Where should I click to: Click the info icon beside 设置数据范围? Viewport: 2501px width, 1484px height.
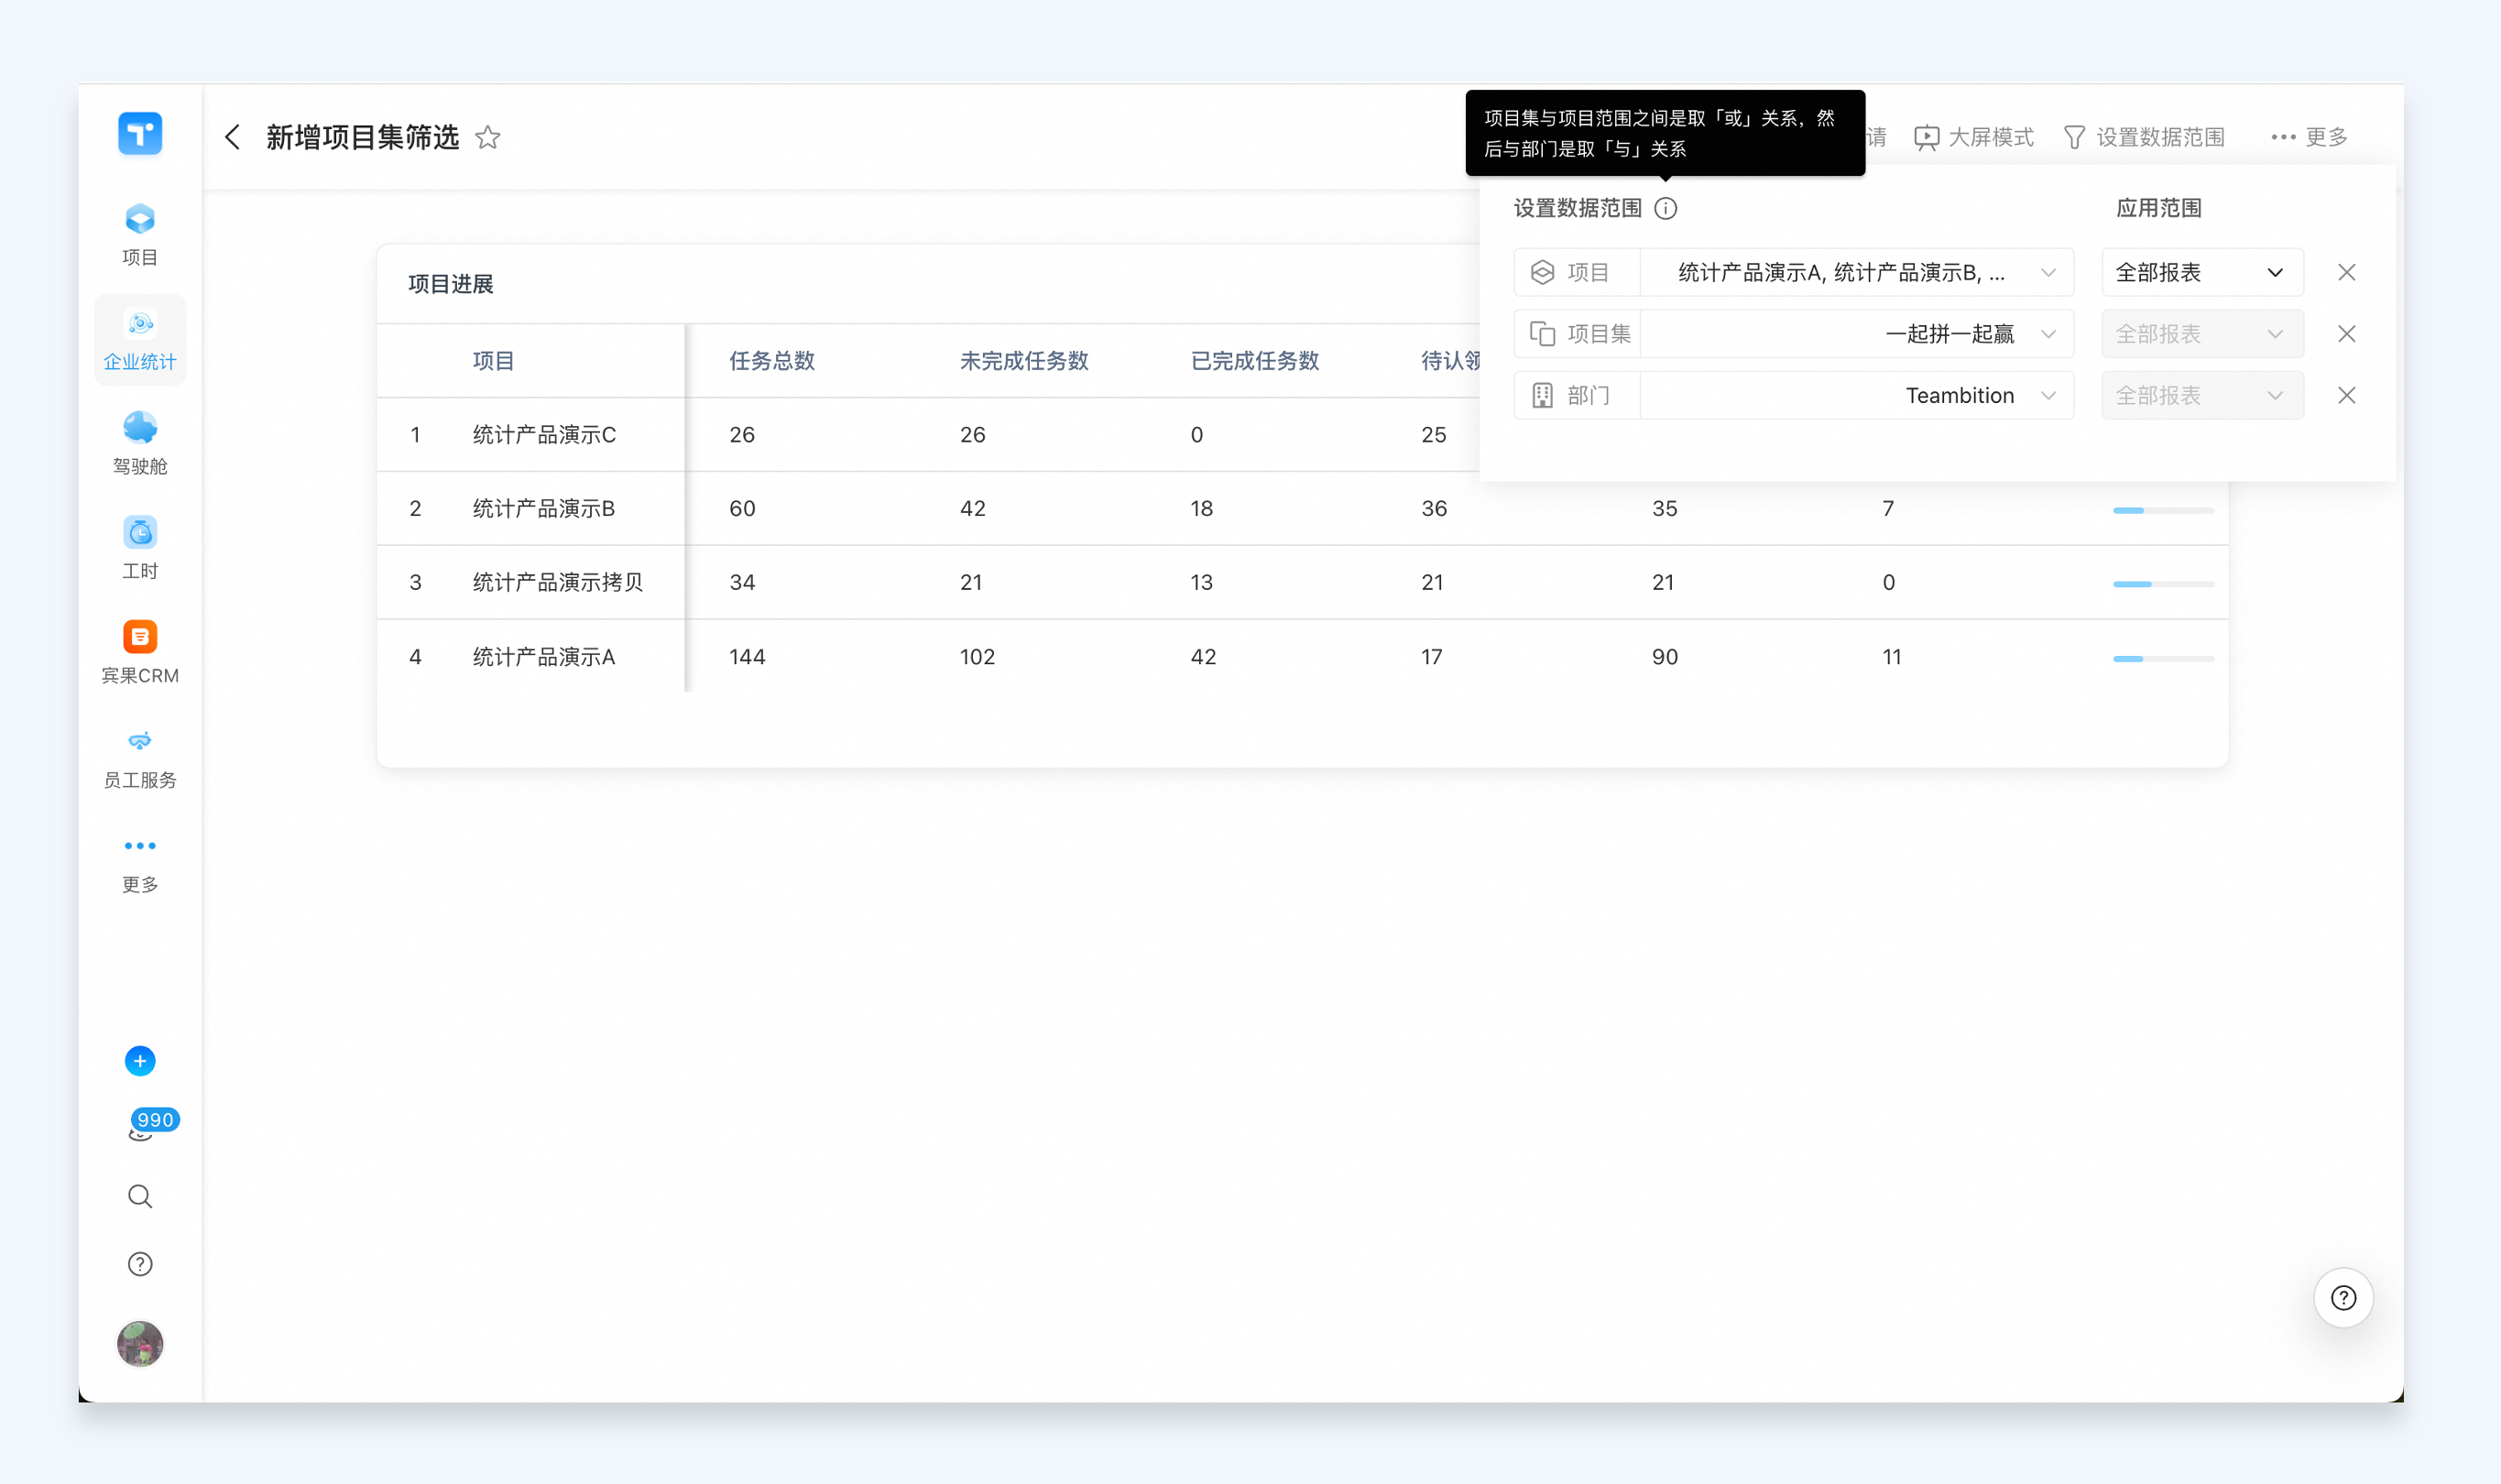tap(1665, 208)
